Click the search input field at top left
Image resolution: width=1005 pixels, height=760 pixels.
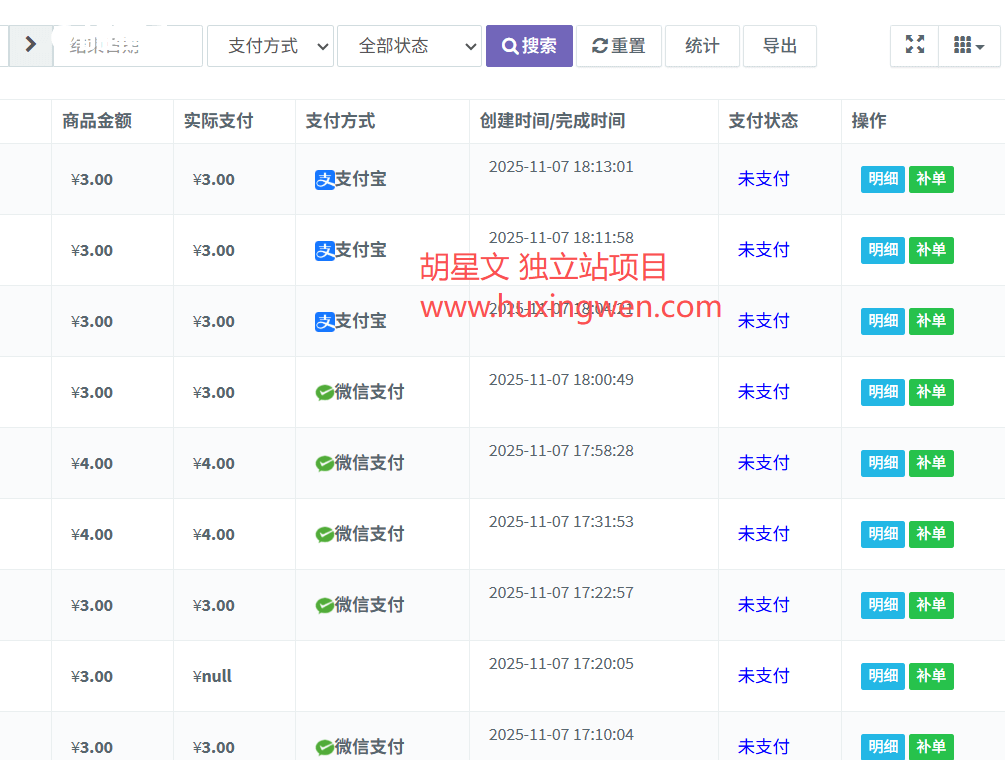pyautogui.click(x=128, y=45)
